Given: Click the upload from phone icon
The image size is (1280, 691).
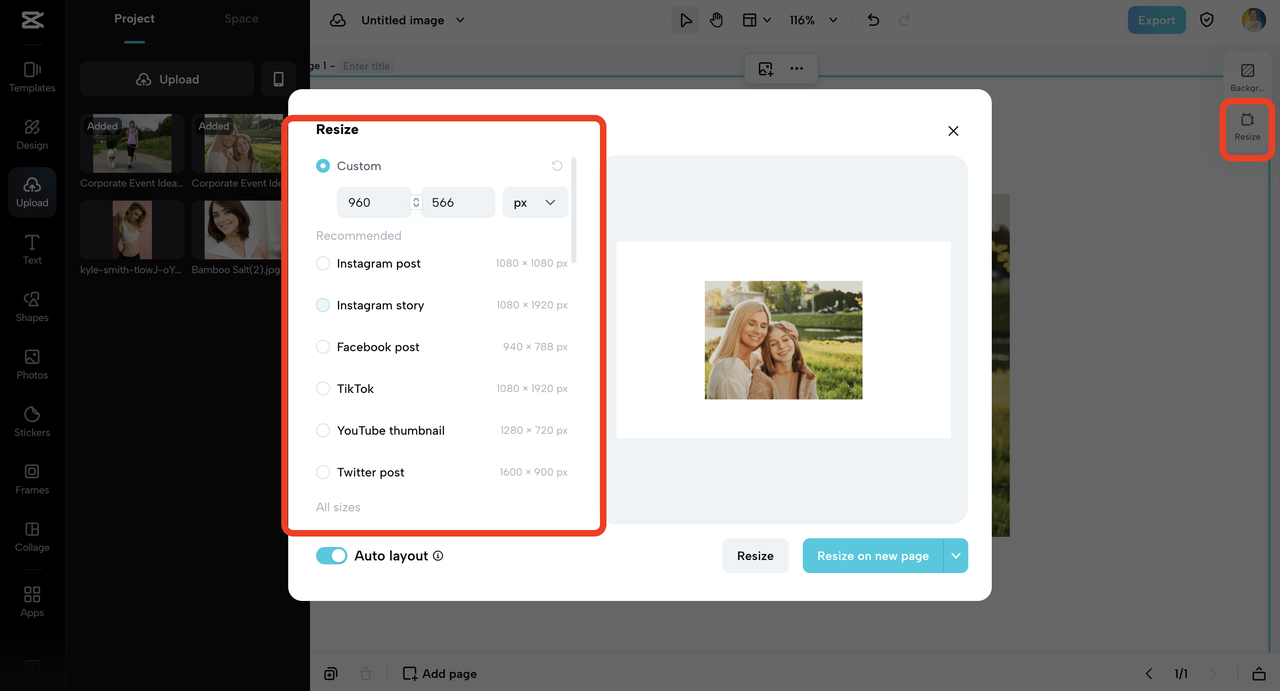Looking at the screenshot, I should tap(279, 79).
